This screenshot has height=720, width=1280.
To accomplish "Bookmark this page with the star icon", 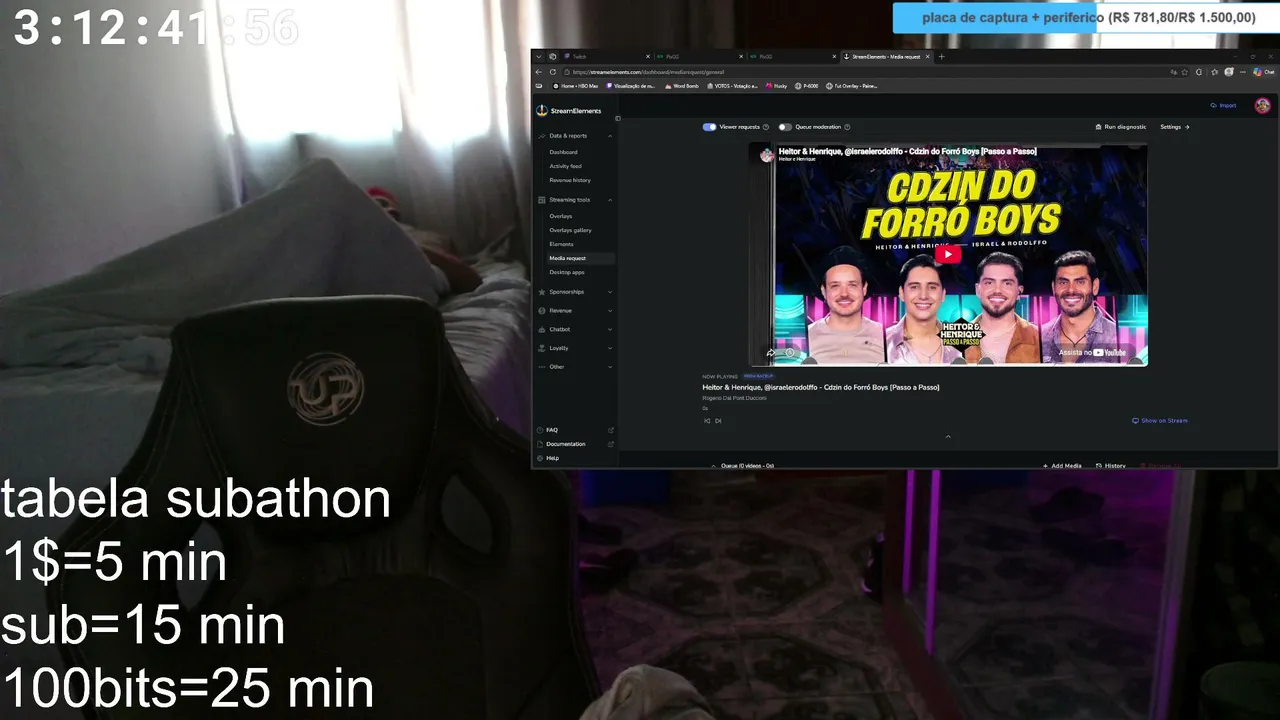I will coord(1186,72).
